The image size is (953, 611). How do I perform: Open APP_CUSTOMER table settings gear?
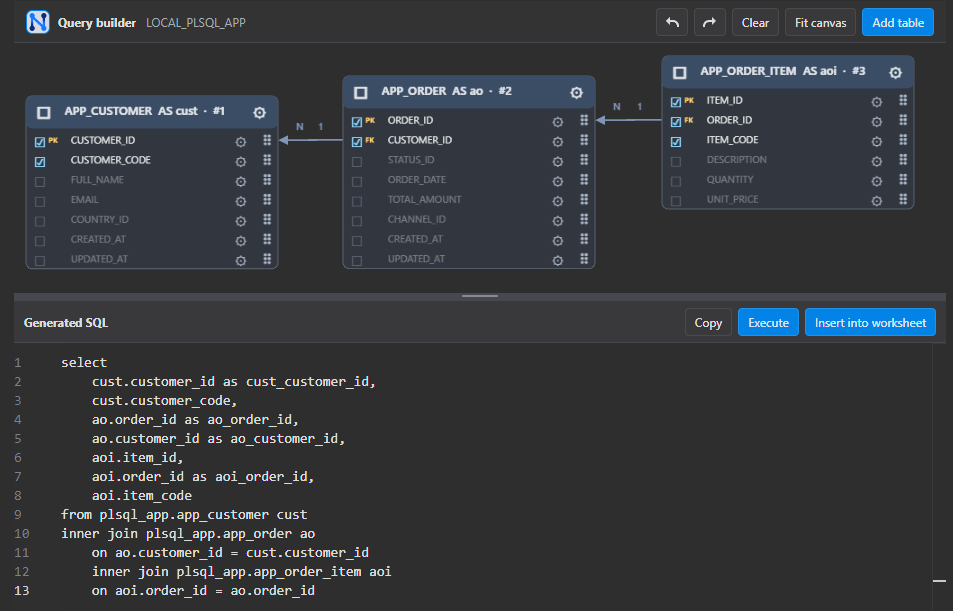pyautogui.click(x=260, y=112)
